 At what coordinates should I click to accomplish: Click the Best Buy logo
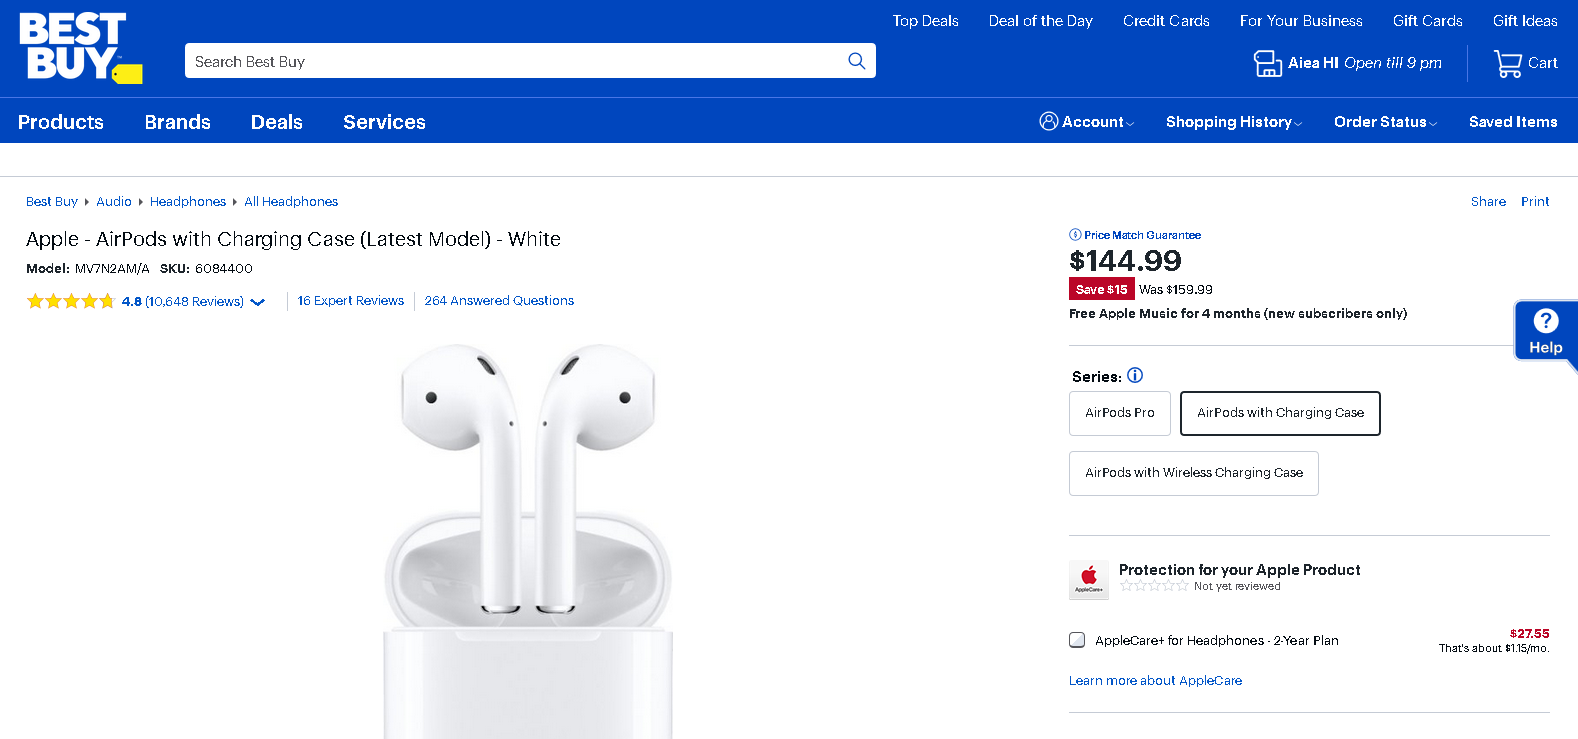[81, 47]
